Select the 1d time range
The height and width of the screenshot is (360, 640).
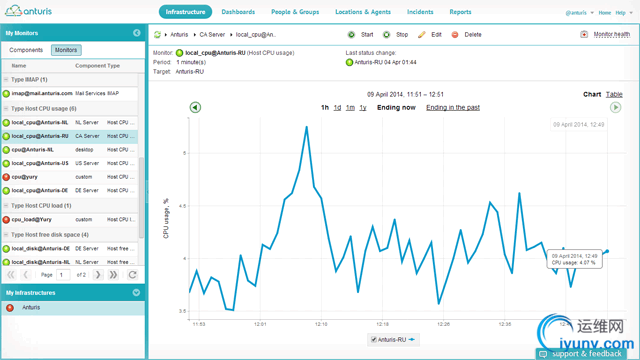click(337, 107)
